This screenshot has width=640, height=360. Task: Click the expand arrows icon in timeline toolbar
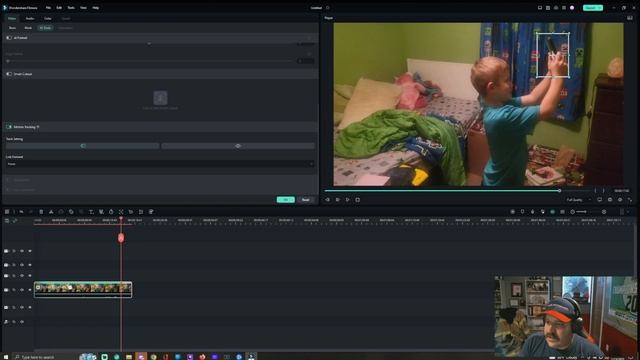click(x=121, y=212)
